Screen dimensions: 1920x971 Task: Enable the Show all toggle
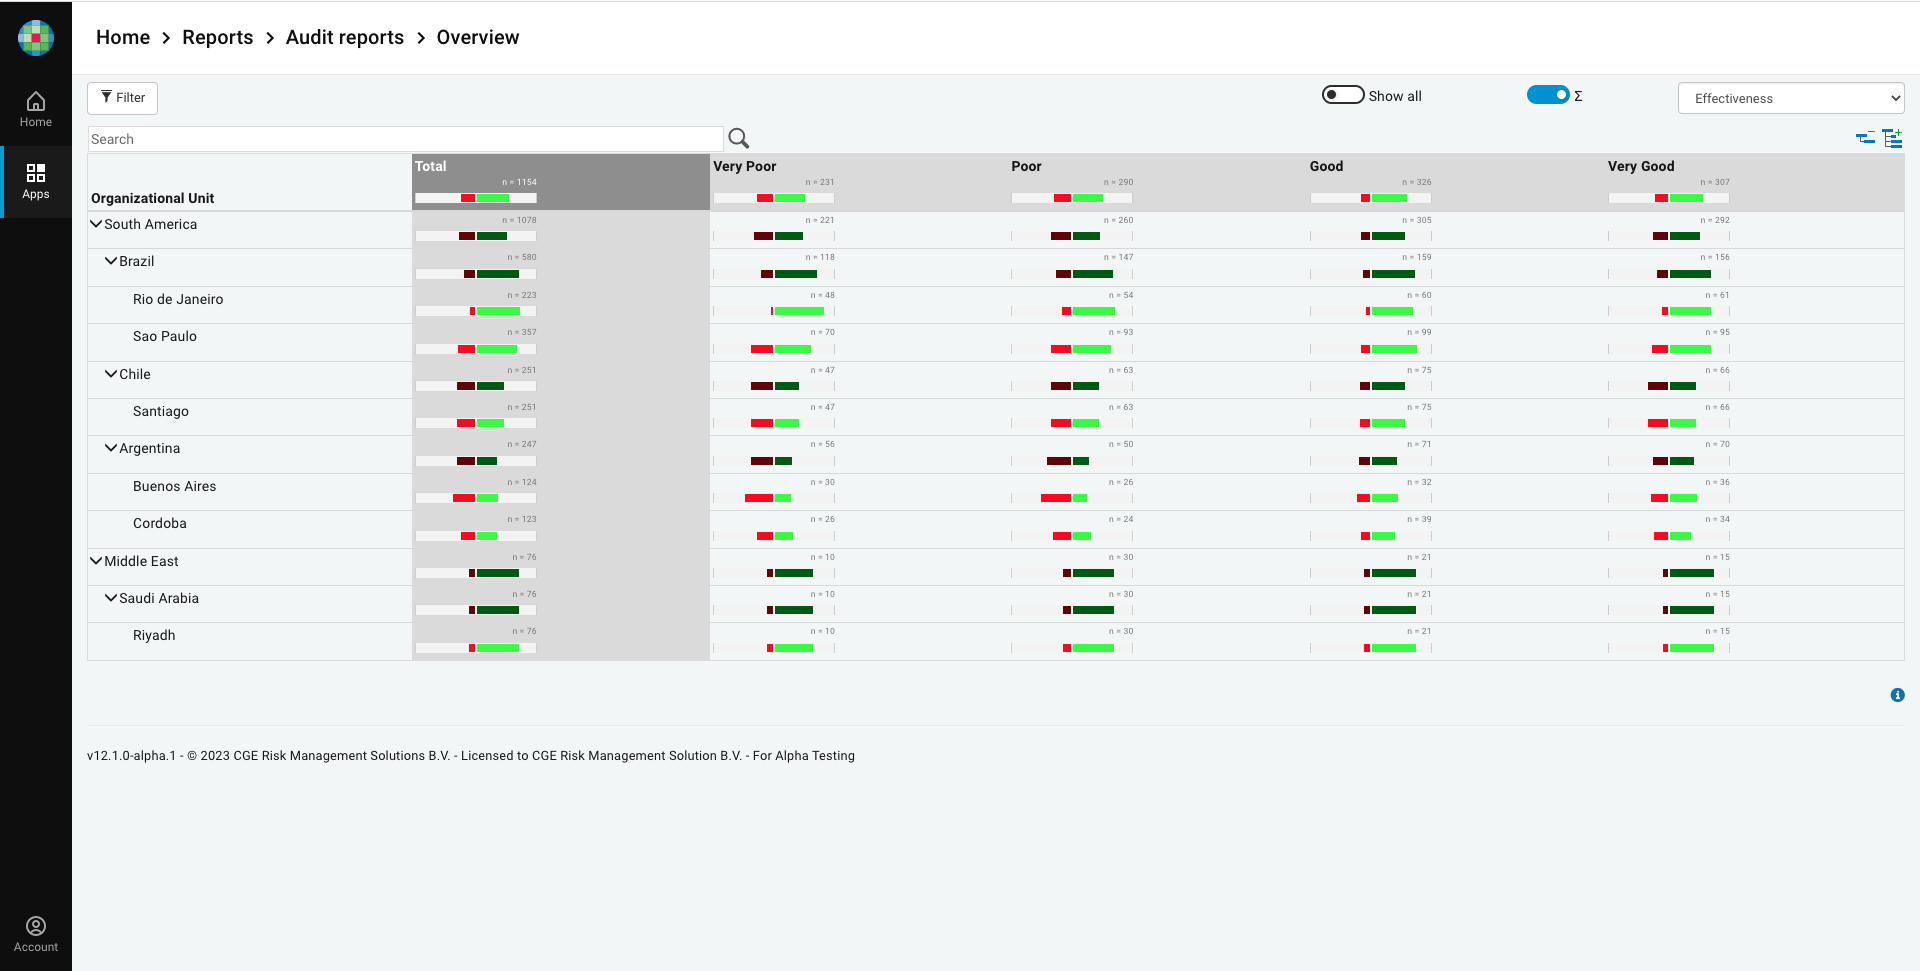pyautogui.click(x=1342, y=95)
